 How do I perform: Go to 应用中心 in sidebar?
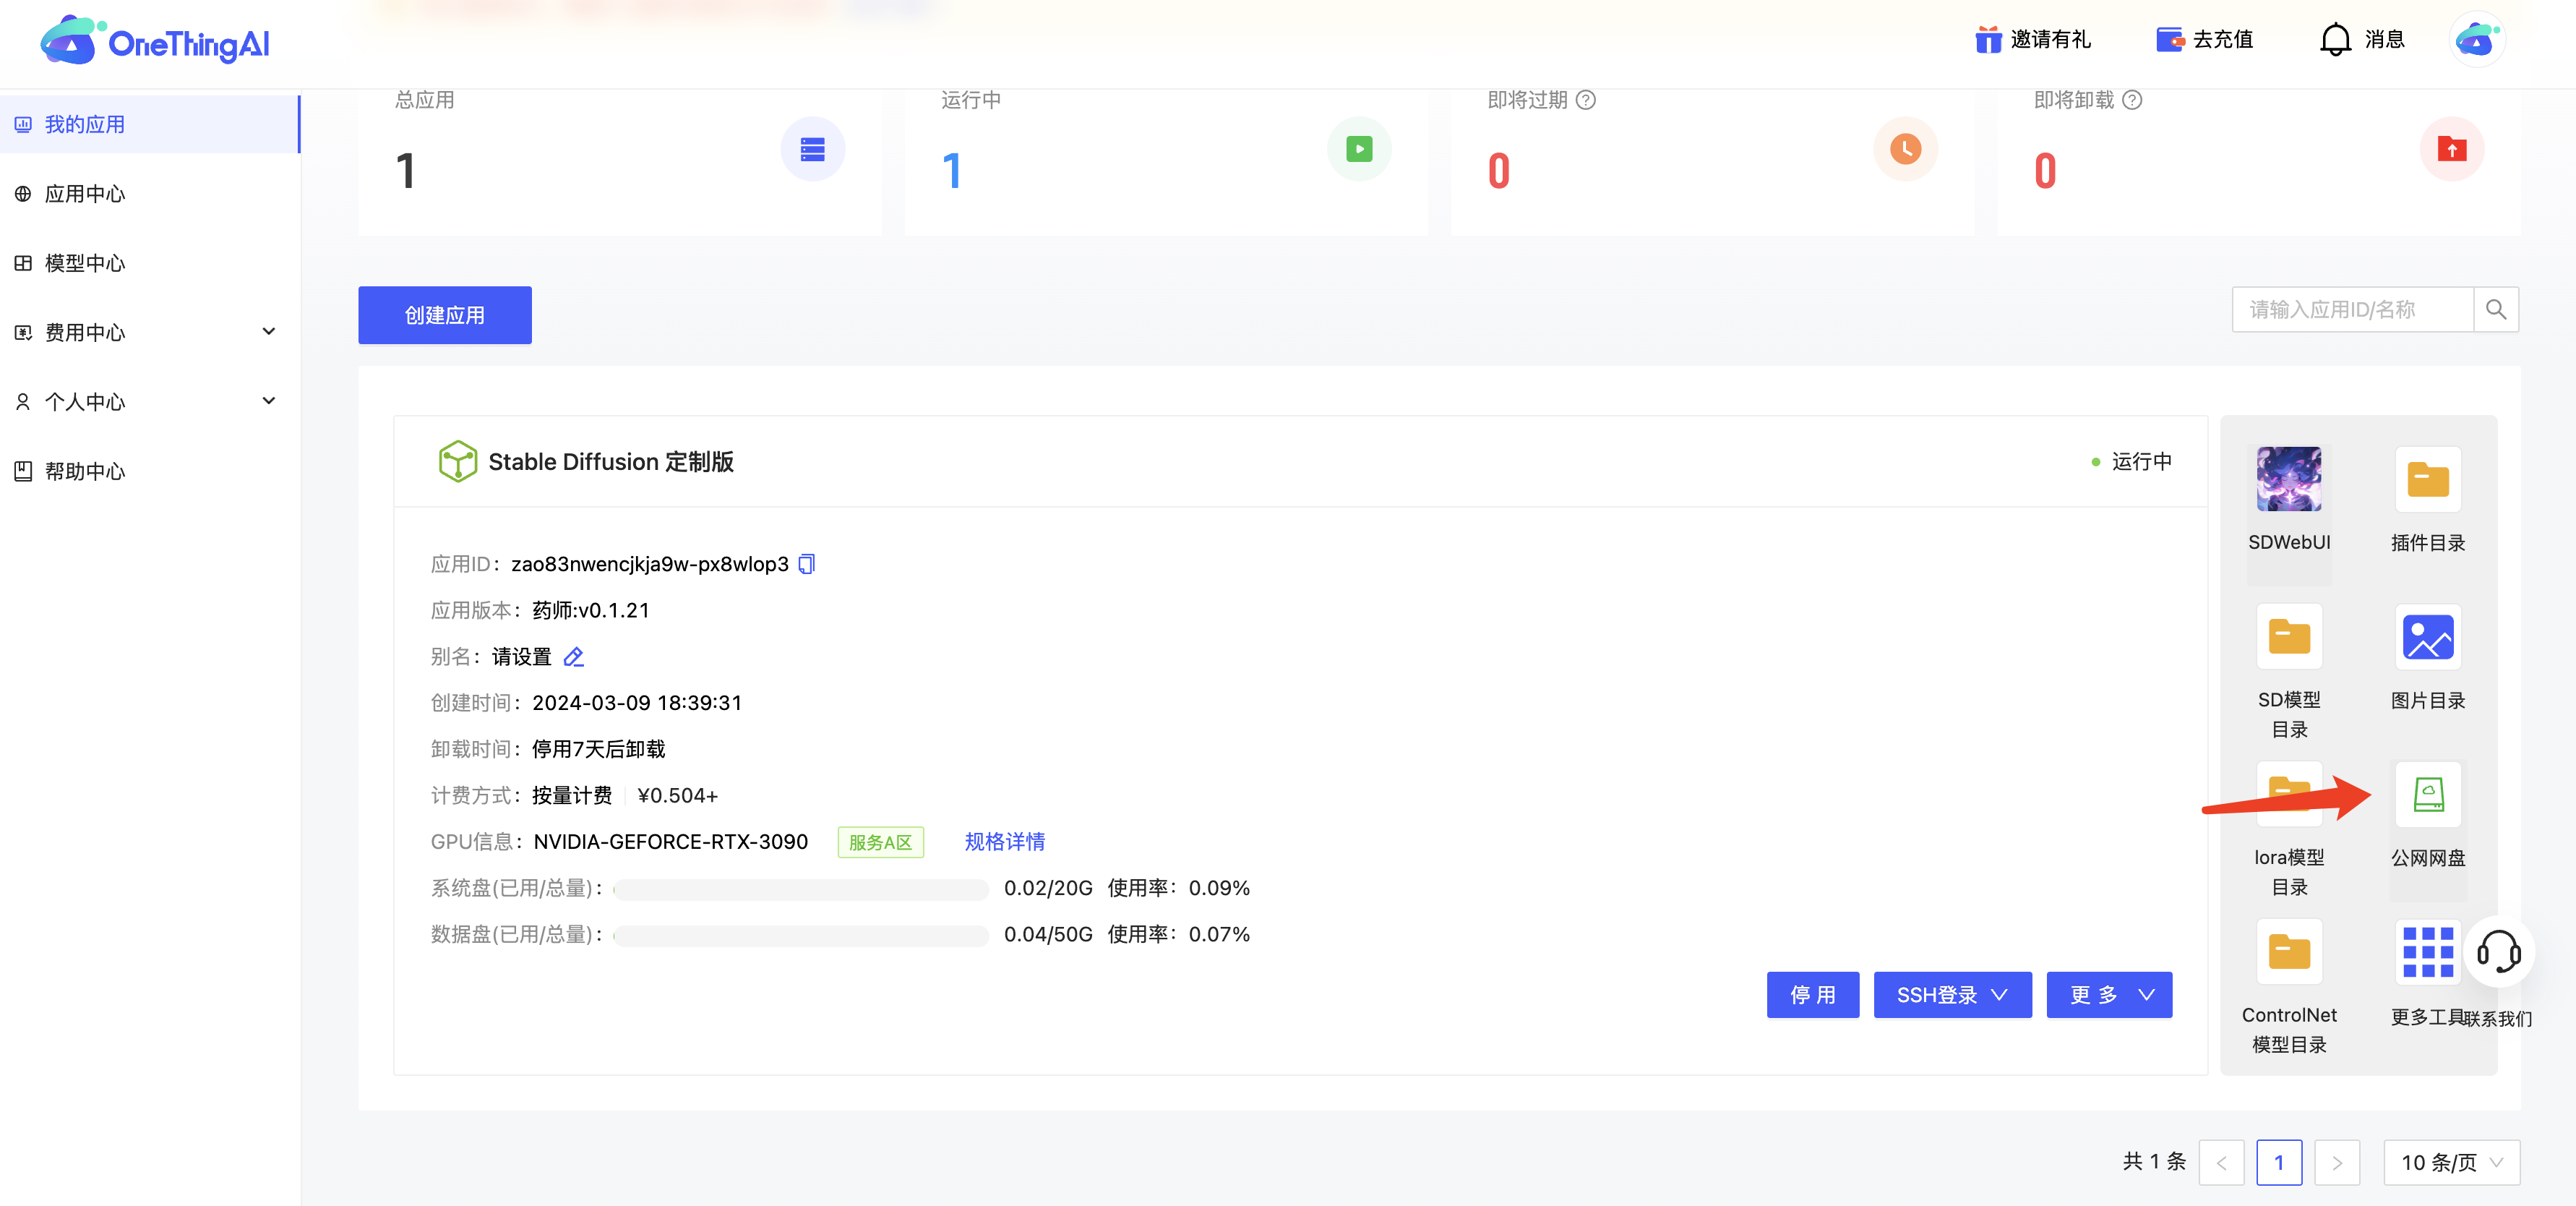[84, 194]
